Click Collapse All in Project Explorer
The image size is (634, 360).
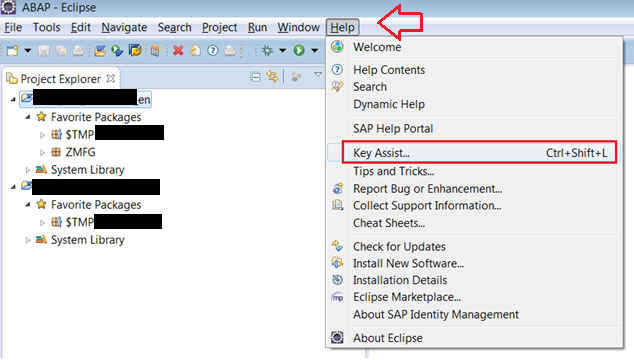[256, 76]
